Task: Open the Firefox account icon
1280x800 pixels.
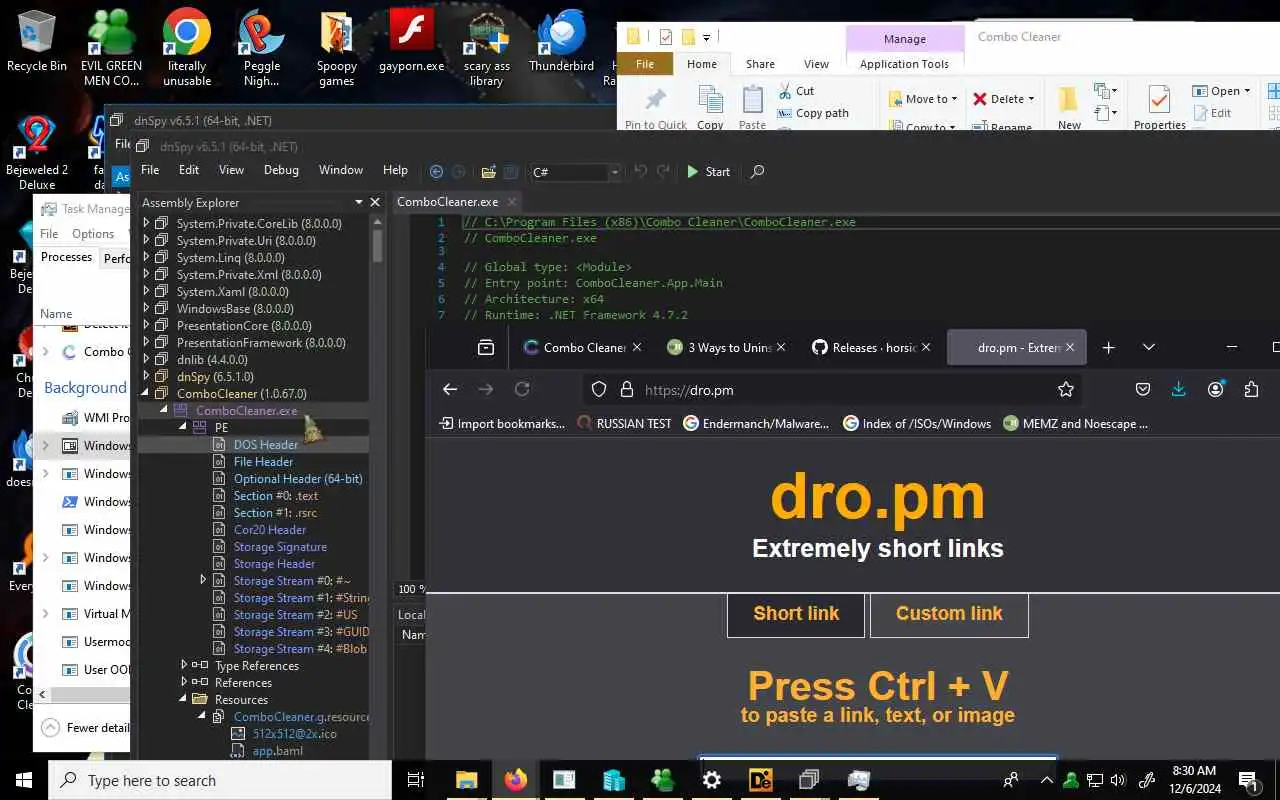Action: (1216, 390)
